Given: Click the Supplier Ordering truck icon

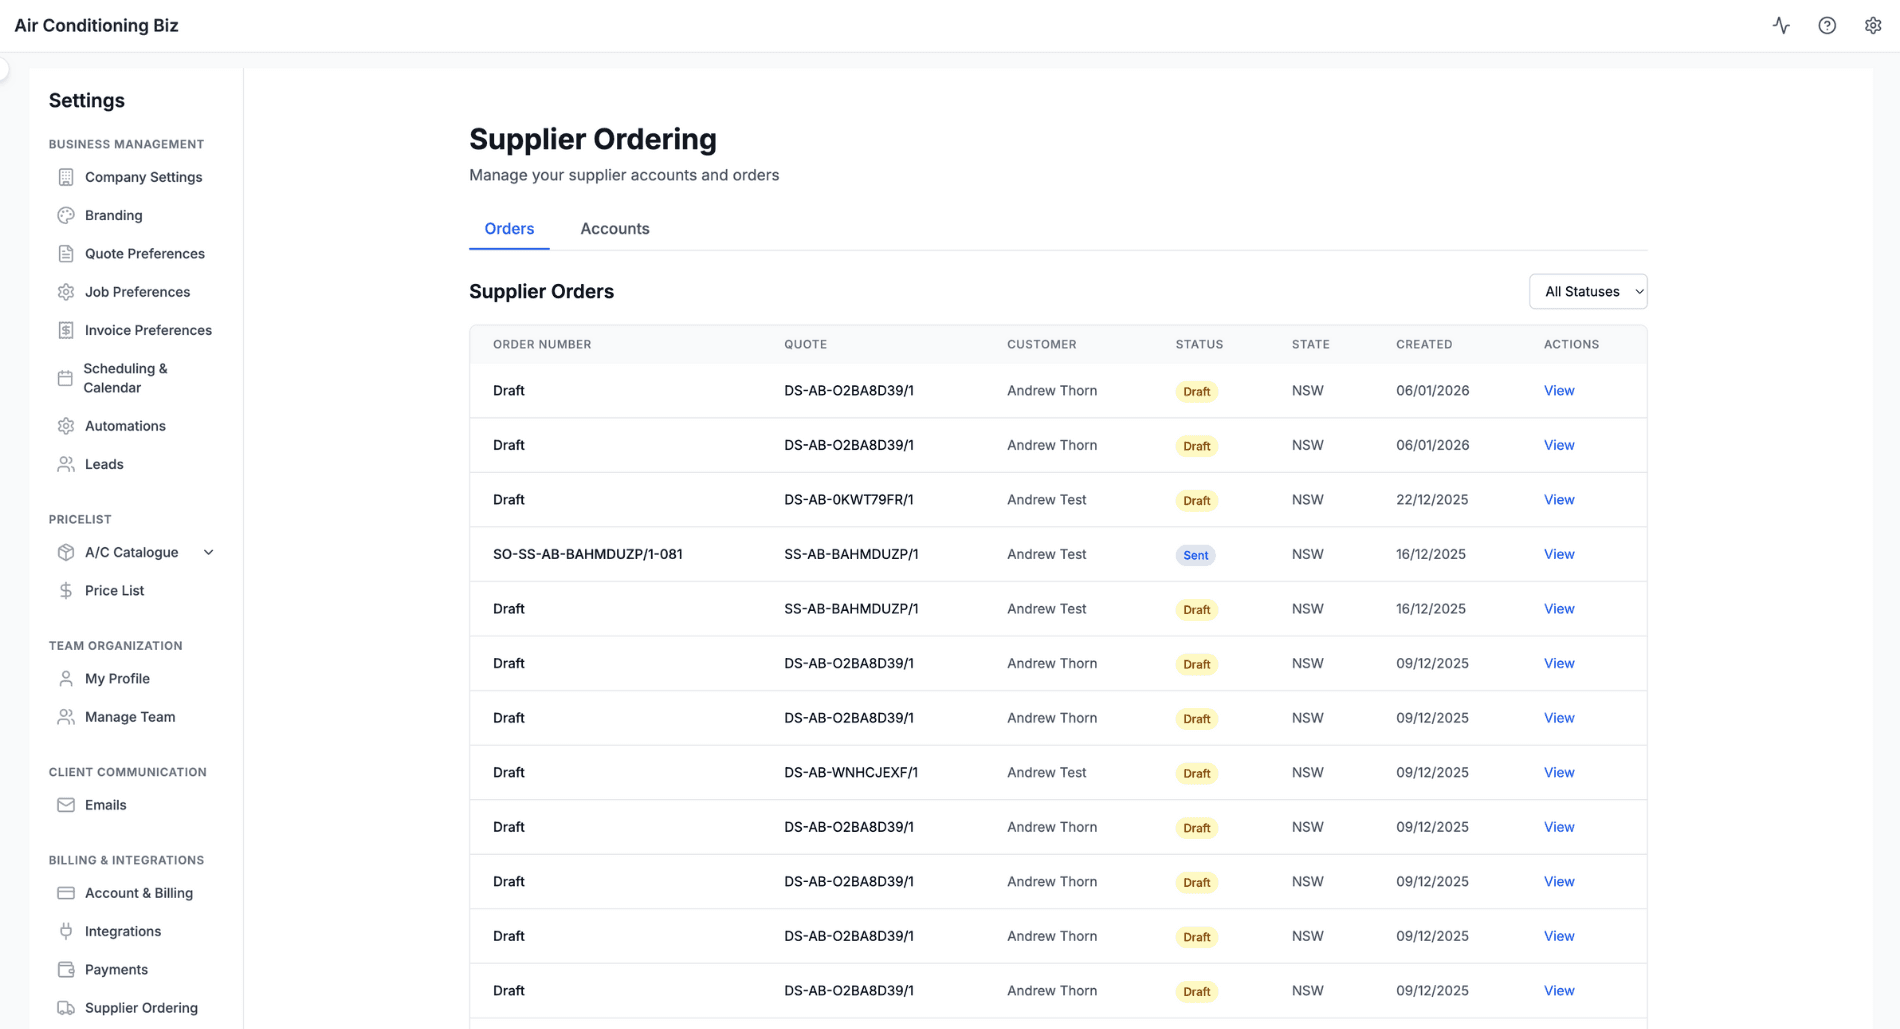Looking at the screenshot, I should coord(65,1008).
